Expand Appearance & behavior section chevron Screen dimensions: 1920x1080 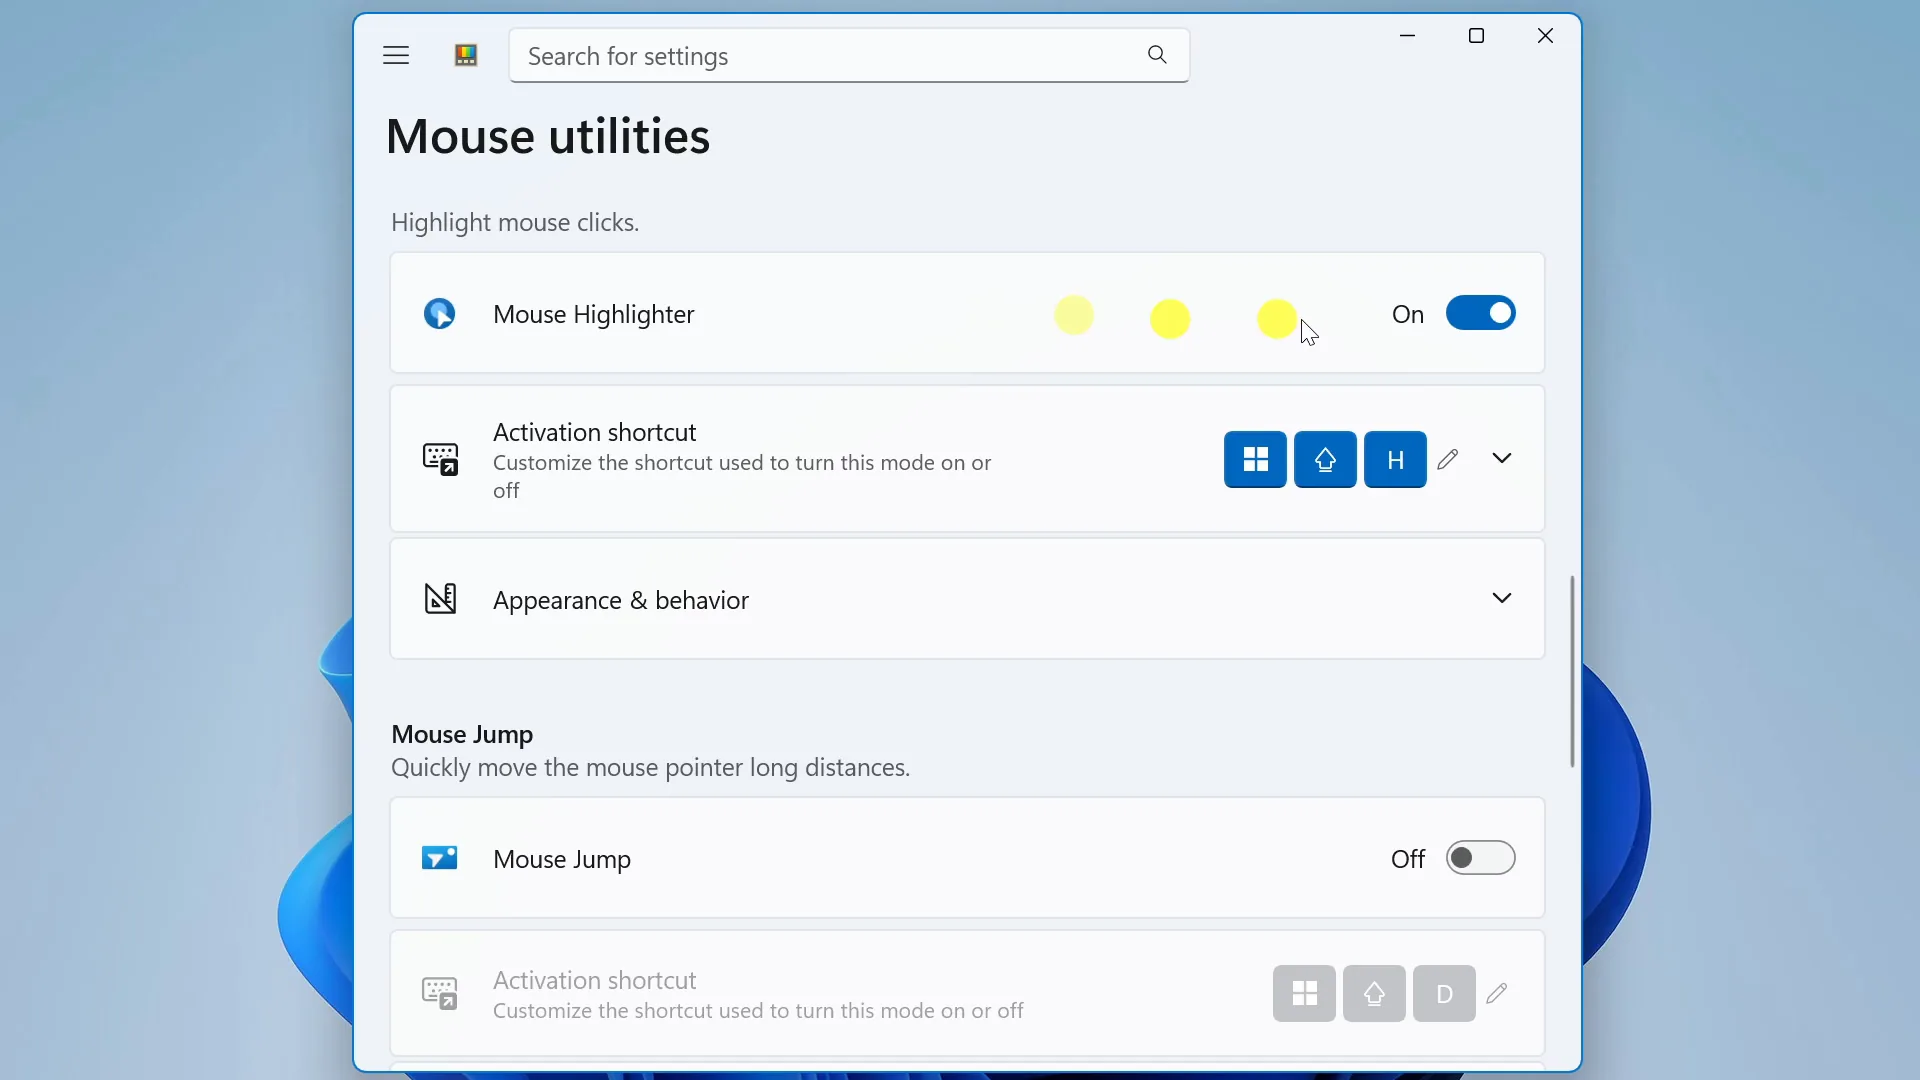(x=1502, y=598)
